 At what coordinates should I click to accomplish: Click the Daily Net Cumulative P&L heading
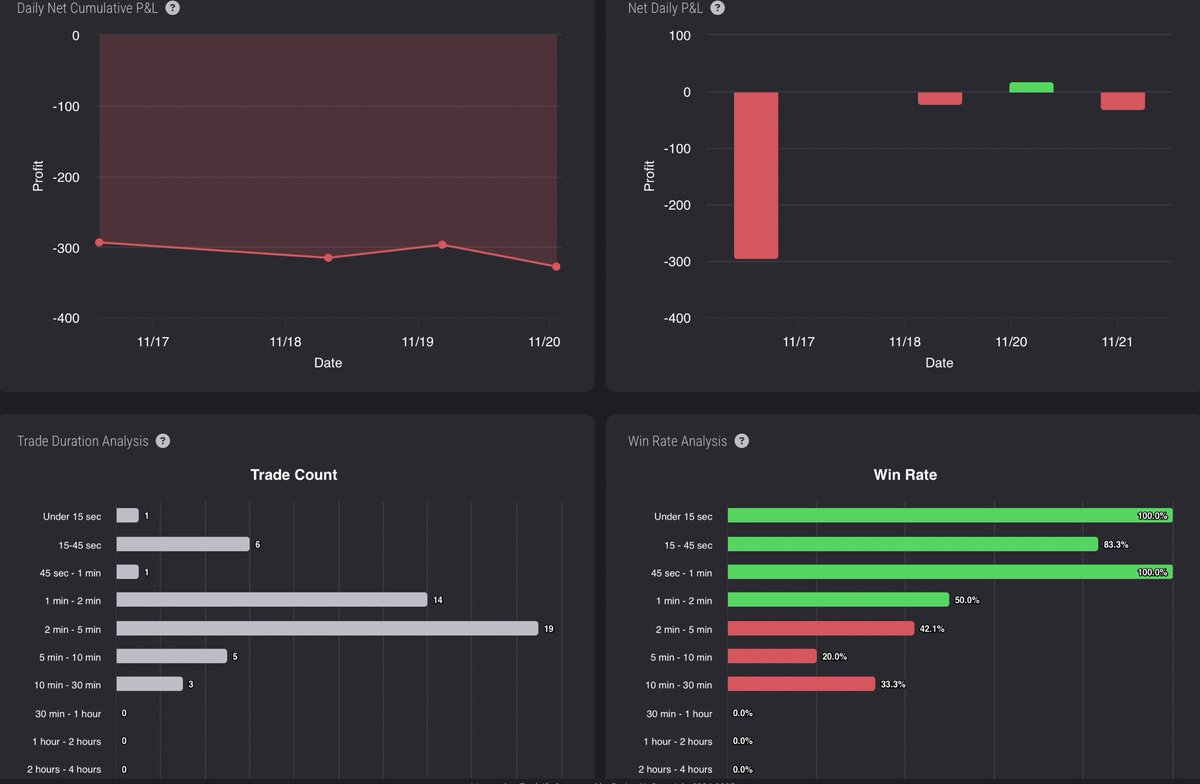coord(87,8)
